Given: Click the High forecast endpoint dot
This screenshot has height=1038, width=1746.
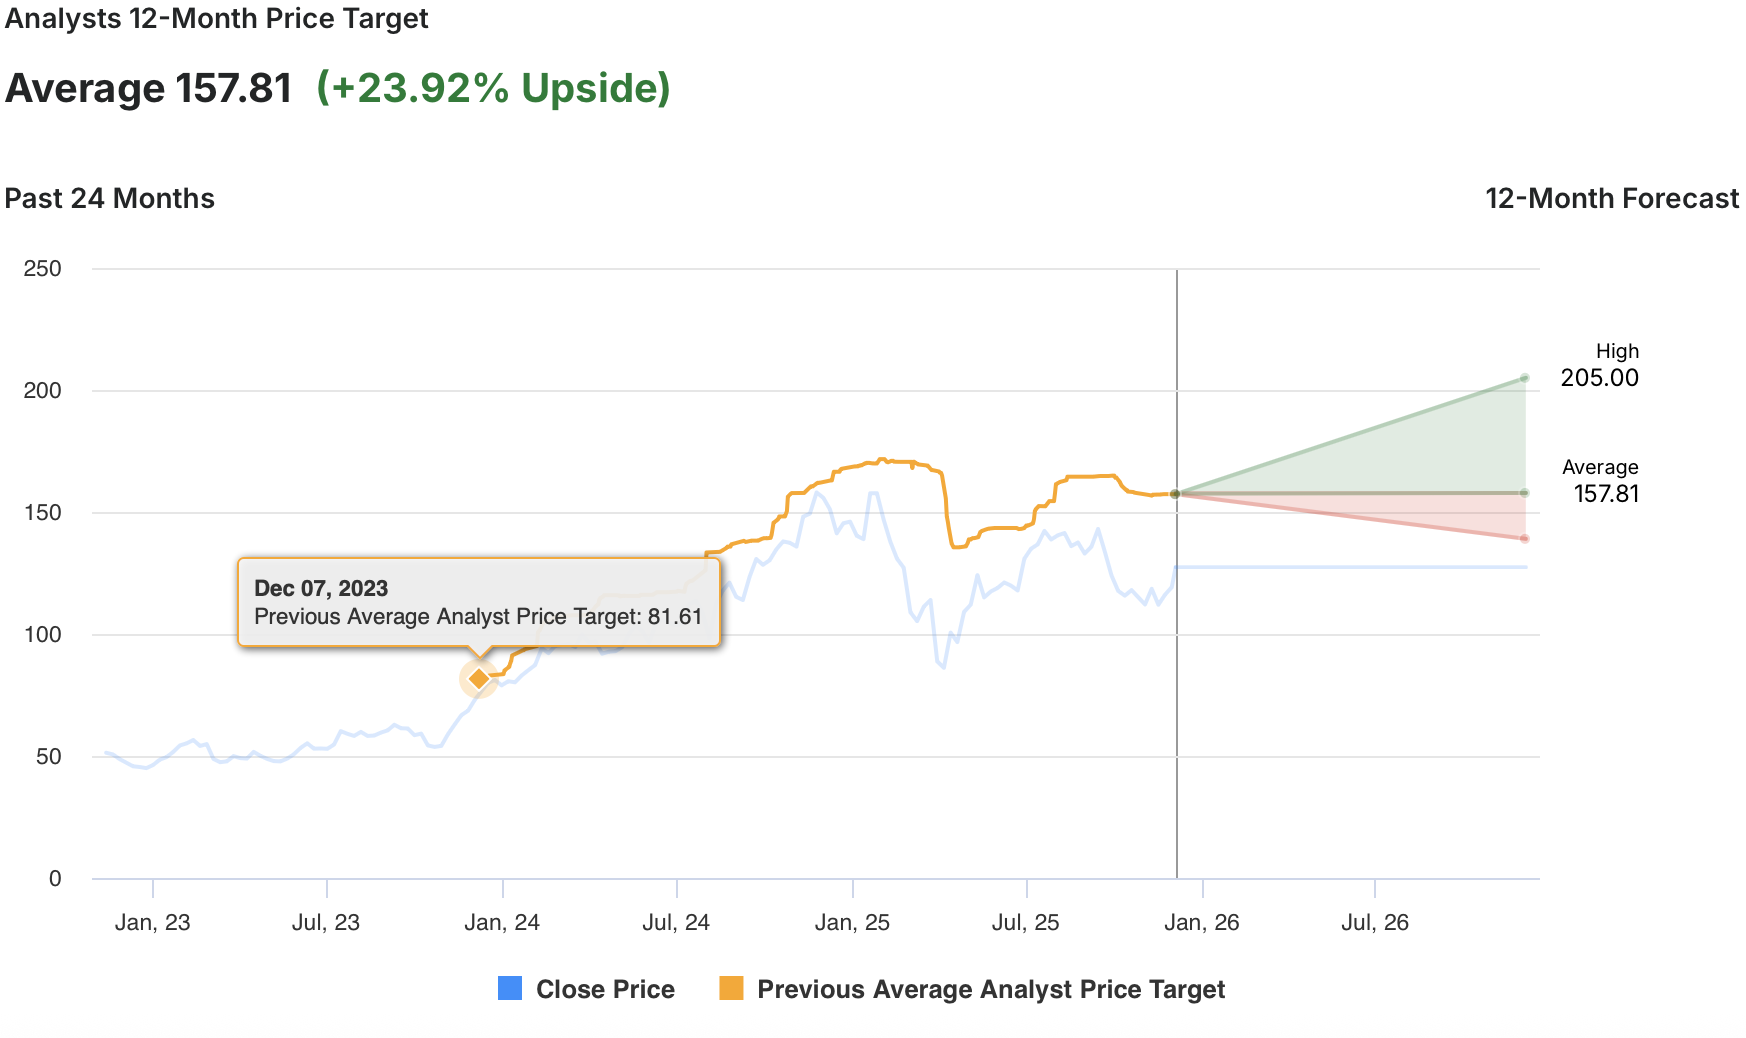Looking at the screenshot, I should click(x=1524, y=378).
